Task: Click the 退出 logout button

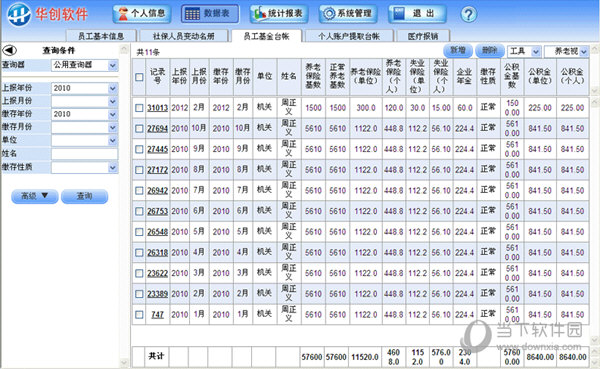Action: tap(417, 14)
